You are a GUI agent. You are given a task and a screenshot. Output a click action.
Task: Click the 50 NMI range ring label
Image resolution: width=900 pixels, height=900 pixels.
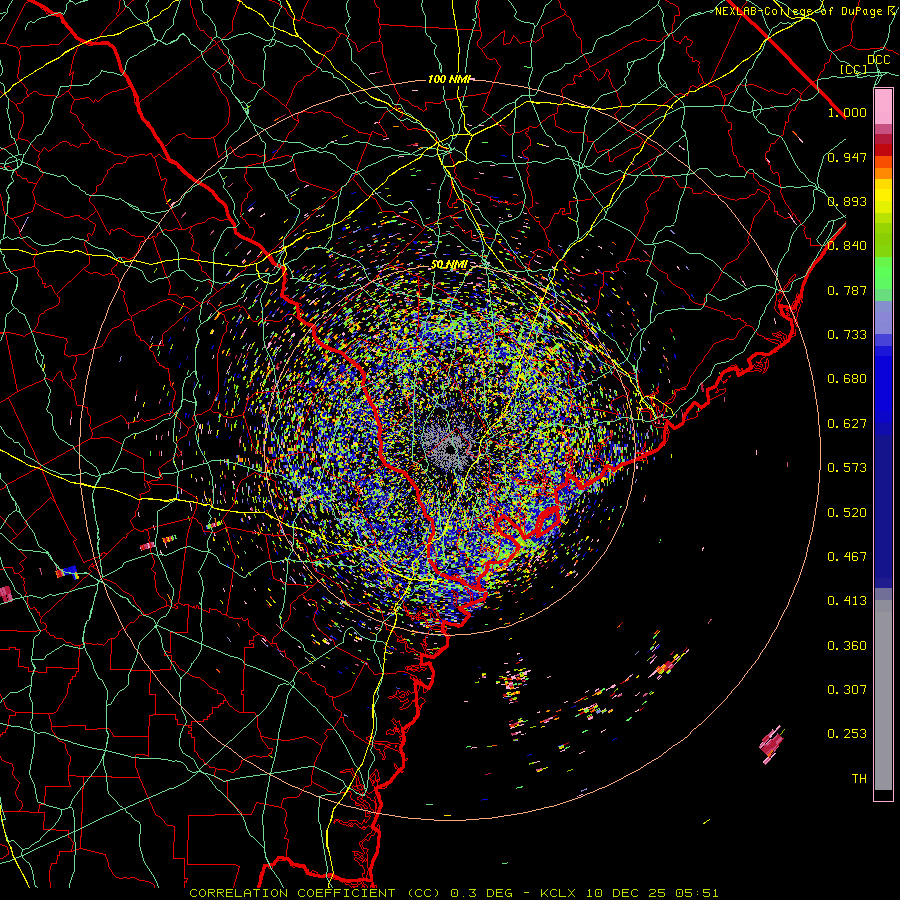pyautogui.click(x=449, y=265)
